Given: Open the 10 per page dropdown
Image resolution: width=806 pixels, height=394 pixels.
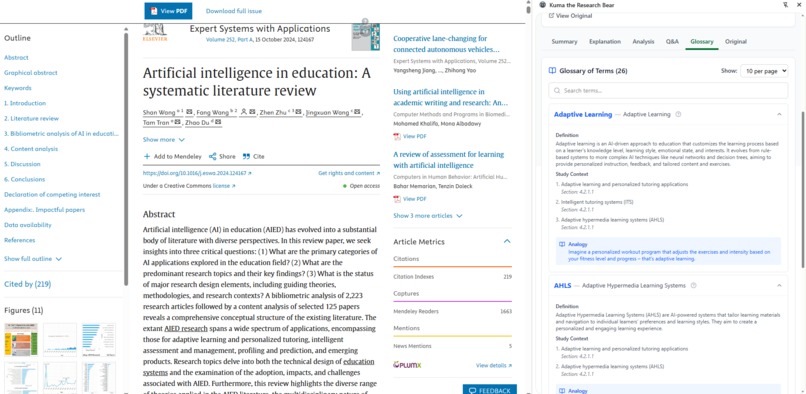Looking at the screenshot, I should (764, 71).
